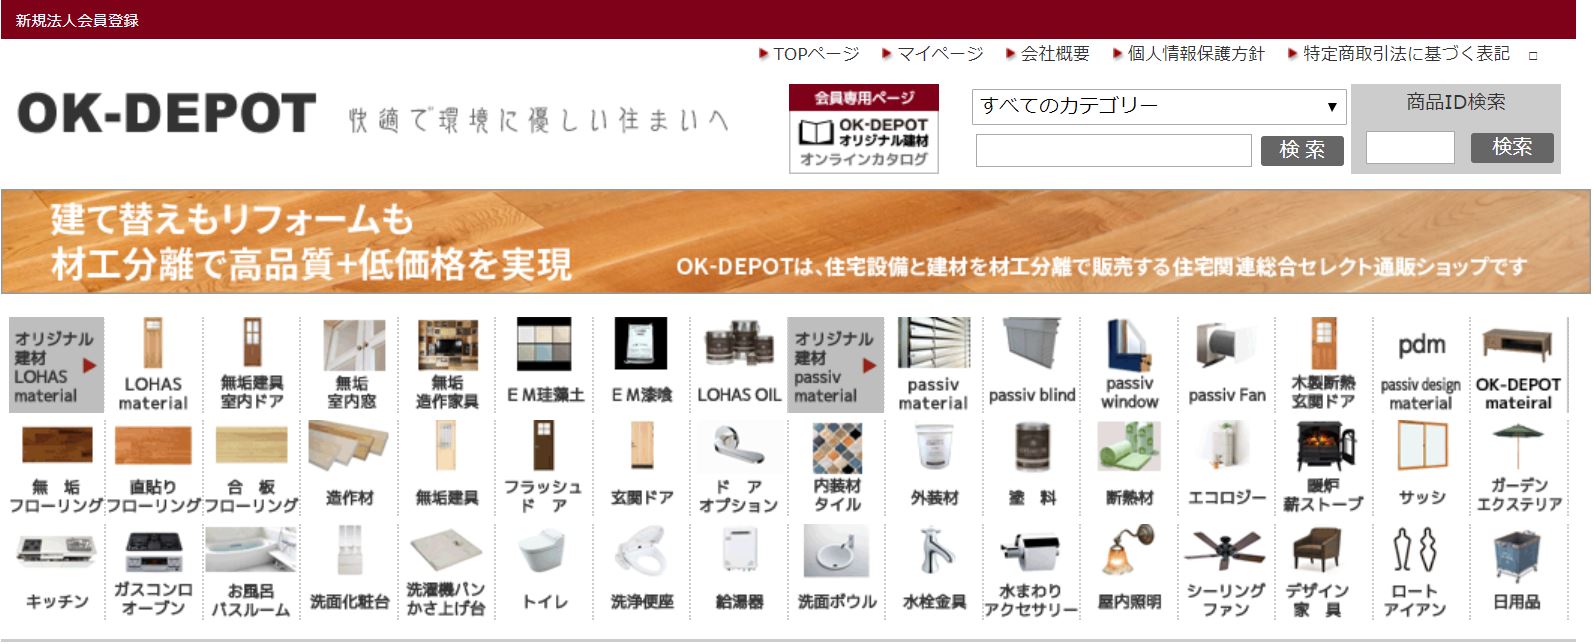This screenshot has height=644, width=1594.
Task: Expand the すべてのカテゴリー dropdown
Action: 1158,107
